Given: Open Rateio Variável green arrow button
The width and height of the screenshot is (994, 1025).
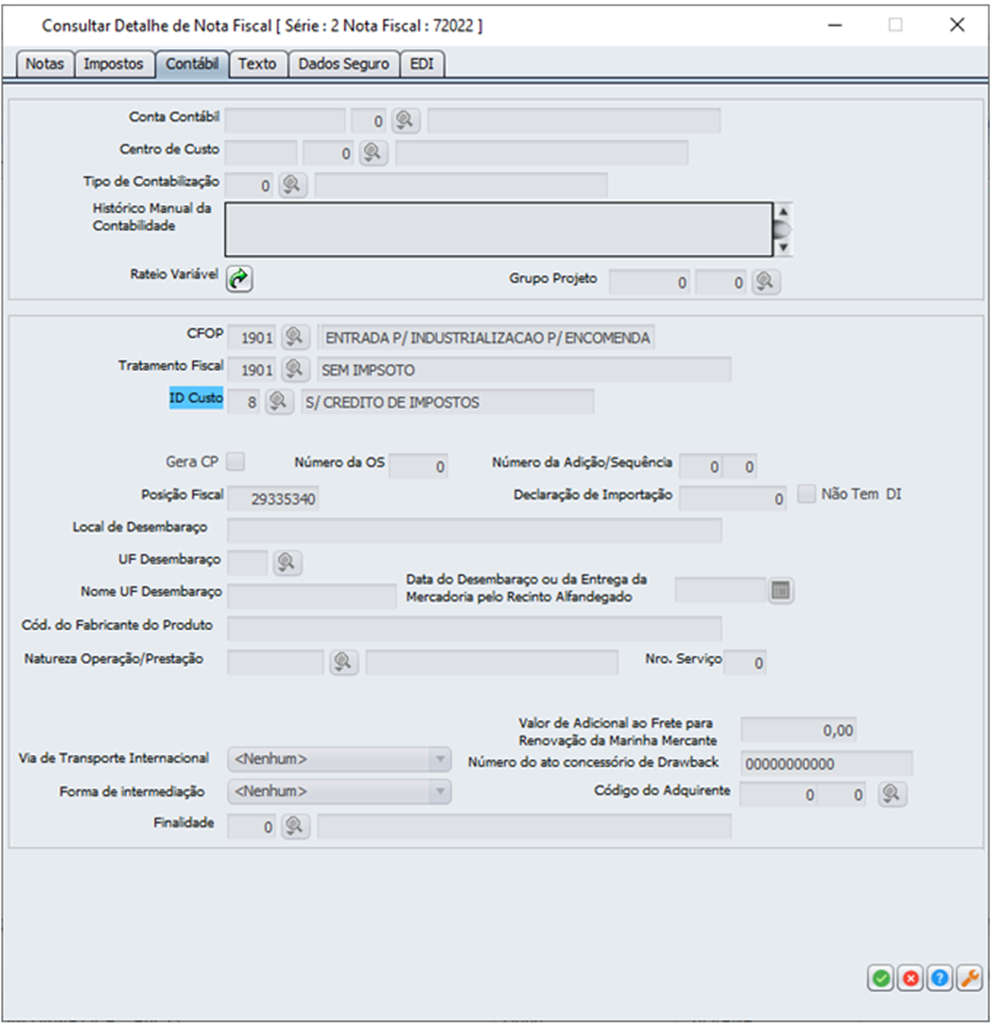Looking at the screenshot, I should point(238,279).
